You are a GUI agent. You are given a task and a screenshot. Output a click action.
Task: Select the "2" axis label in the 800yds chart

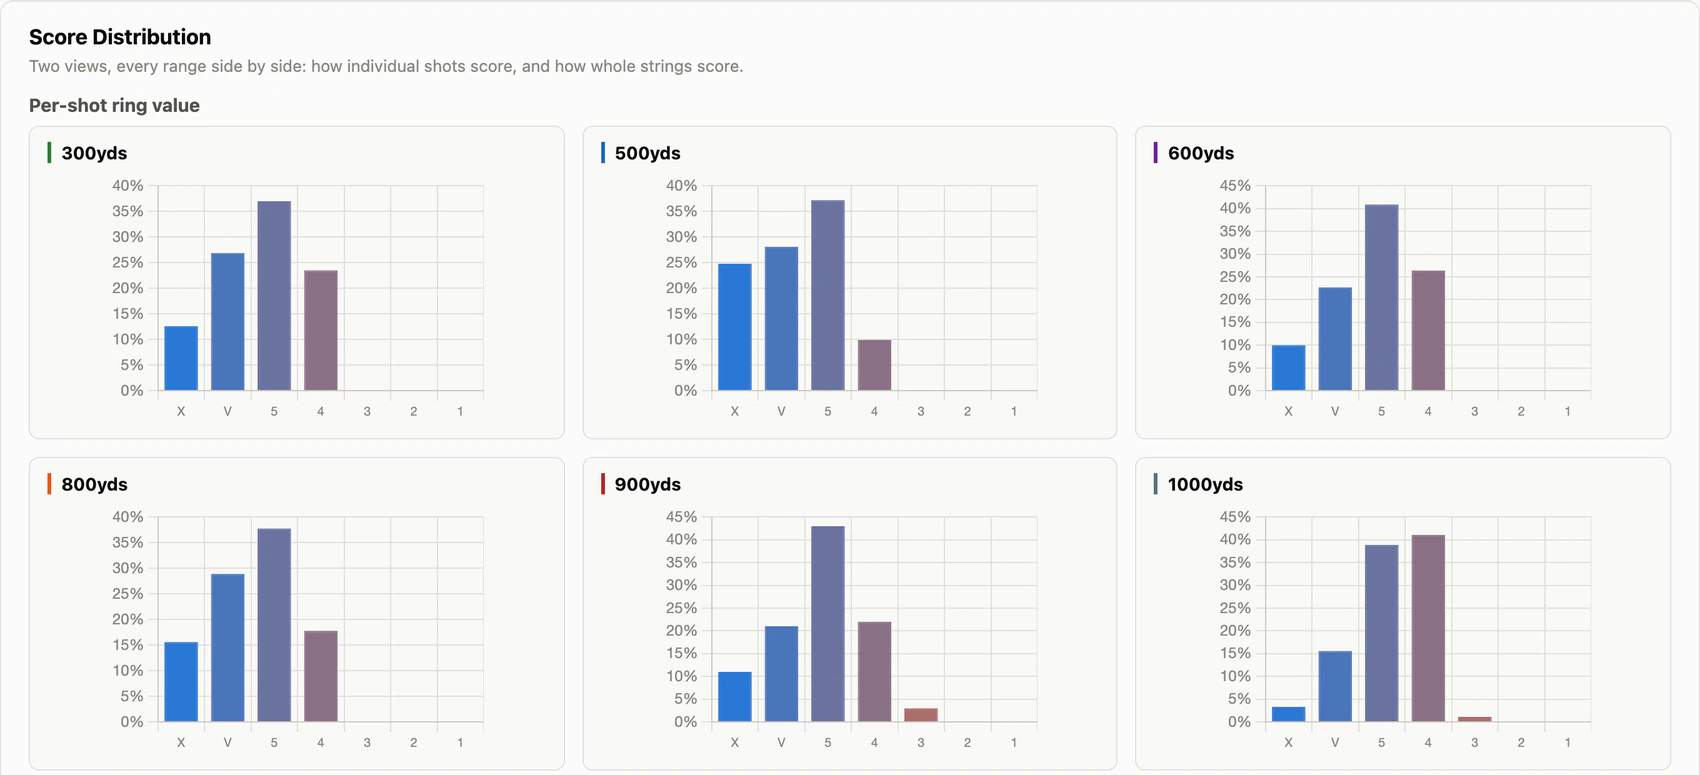[414, 743]
